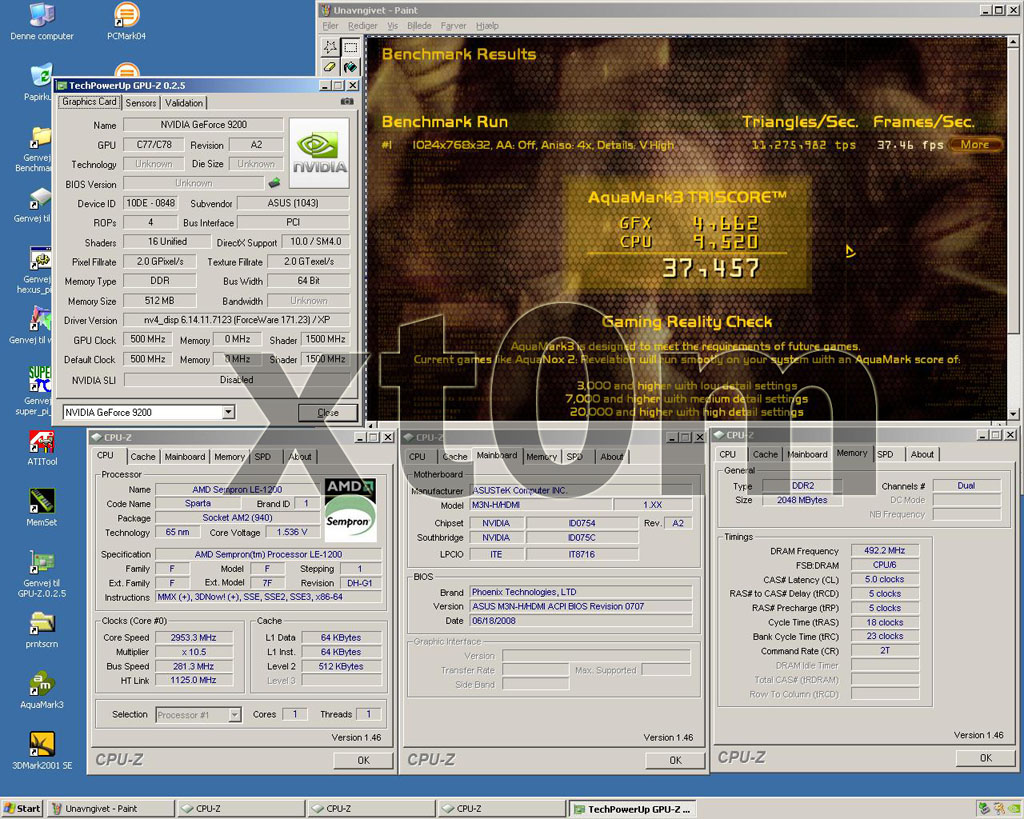Click the Subvendor field ASUS (1043)

[x=293, y=203]
